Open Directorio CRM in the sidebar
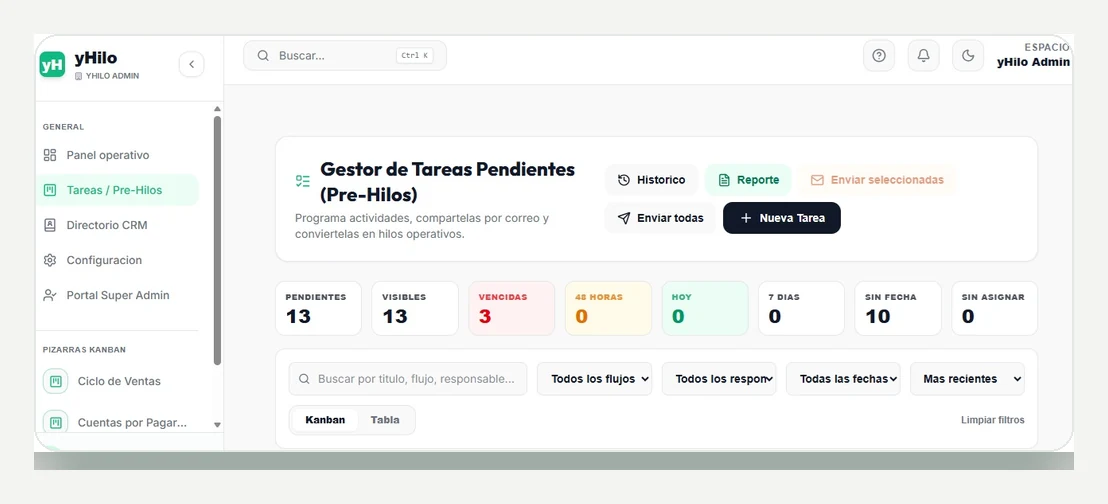The image size is (1108, 504). pyautogui.click(x=117, y=225)
